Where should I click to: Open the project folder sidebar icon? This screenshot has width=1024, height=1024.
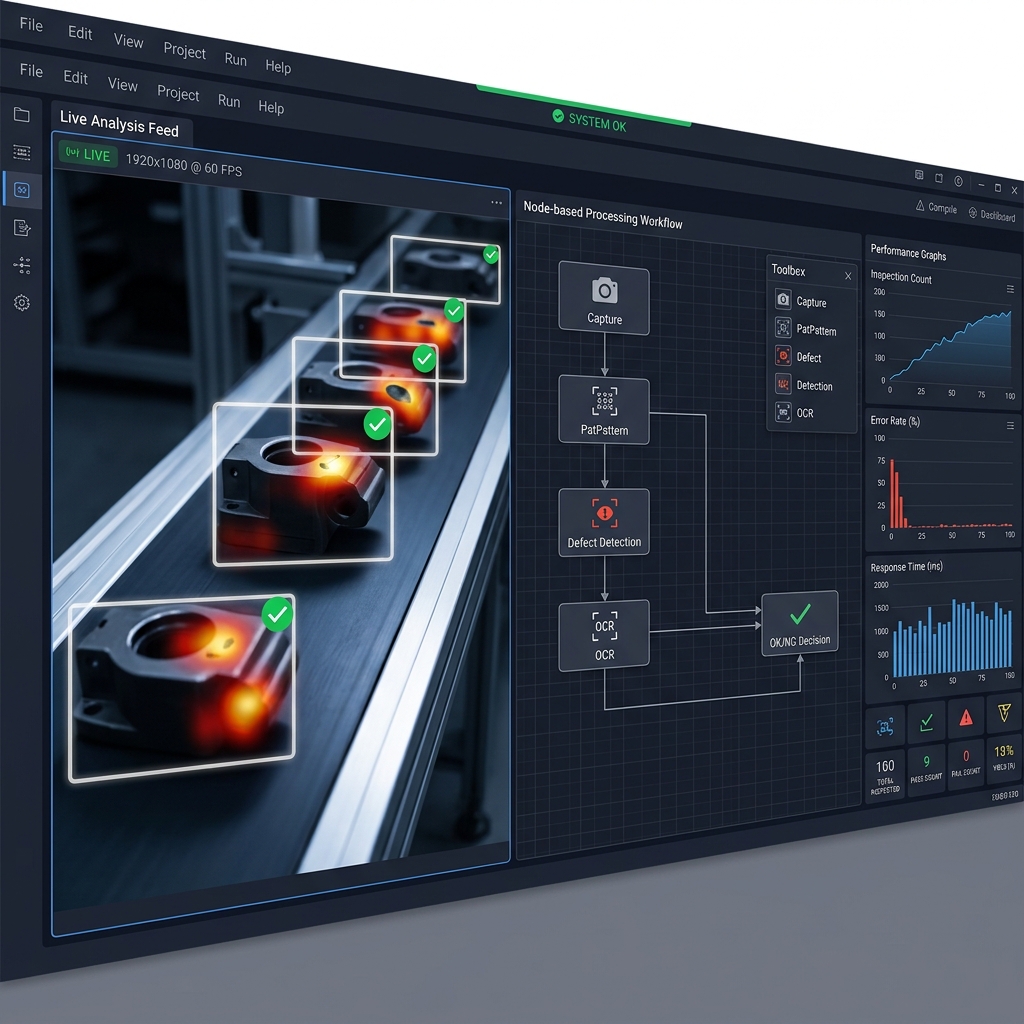22,115
